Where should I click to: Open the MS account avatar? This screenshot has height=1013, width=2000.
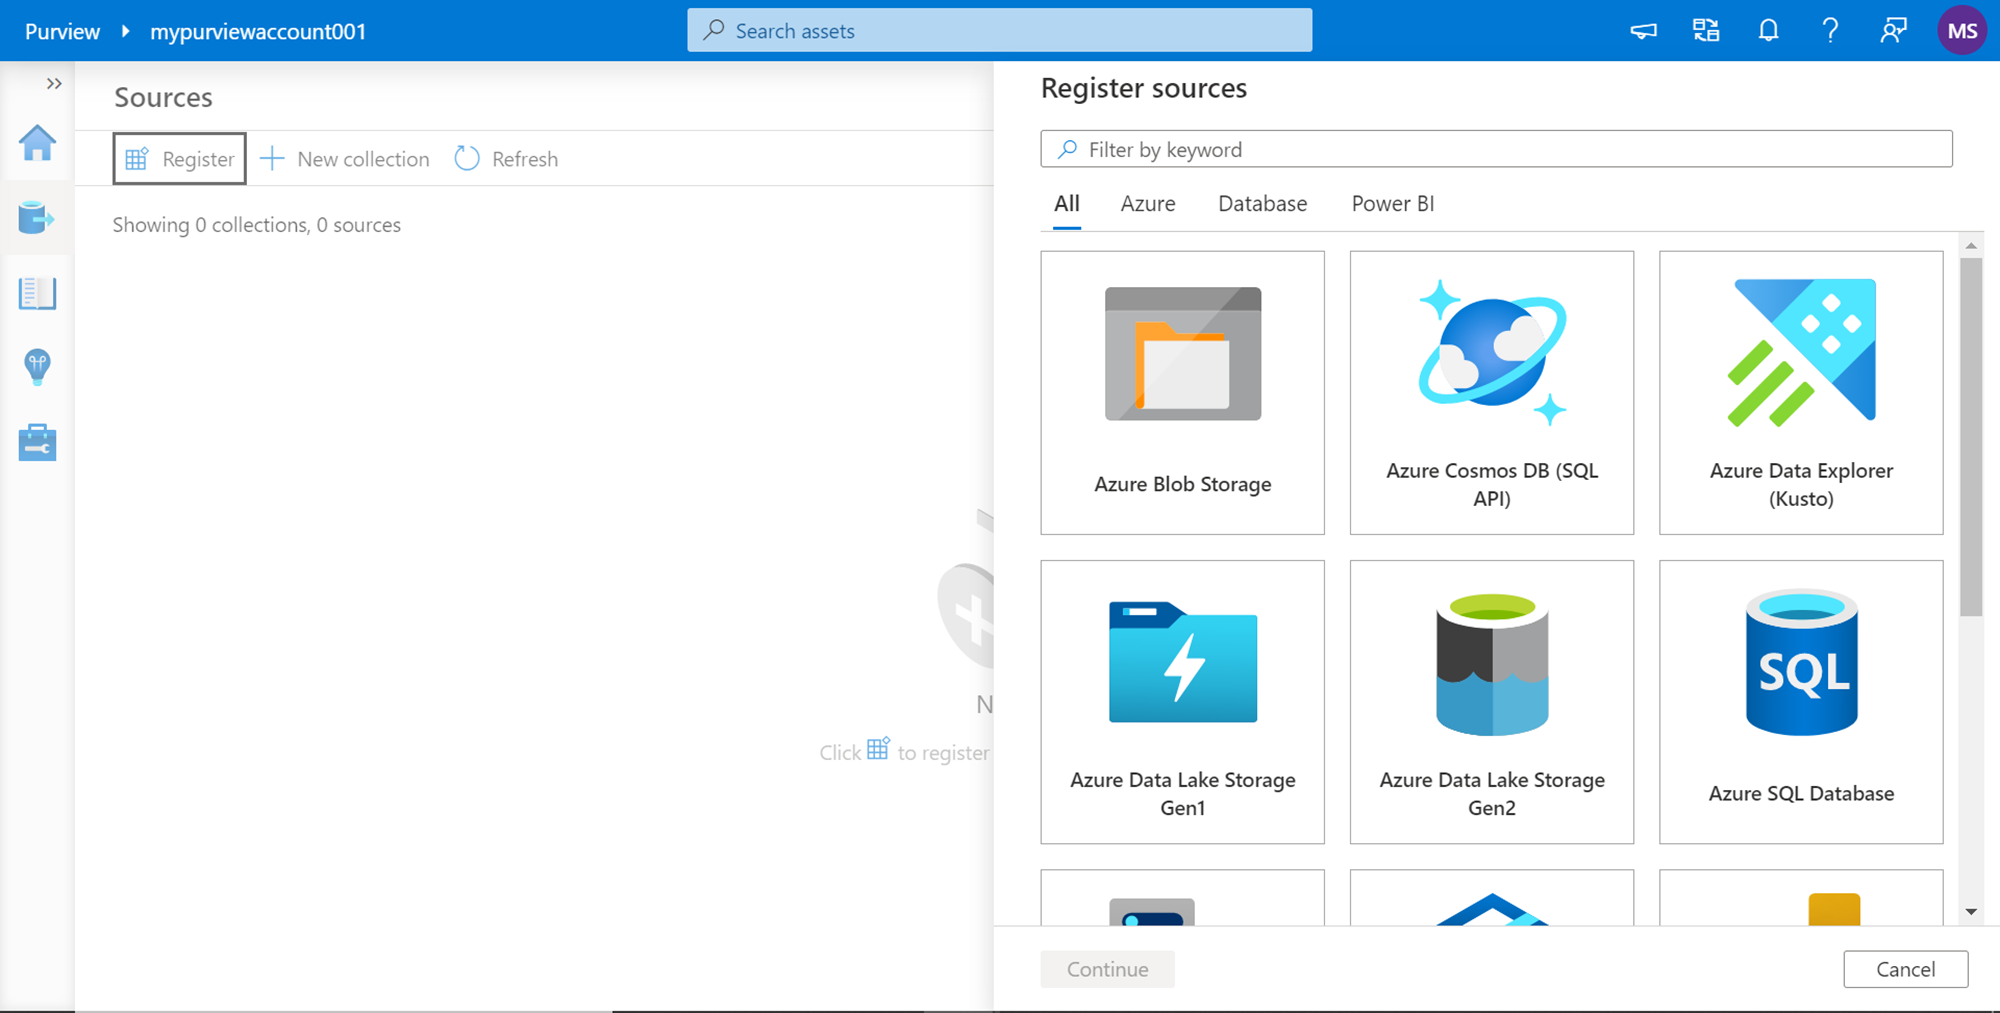click(1962, 31)
